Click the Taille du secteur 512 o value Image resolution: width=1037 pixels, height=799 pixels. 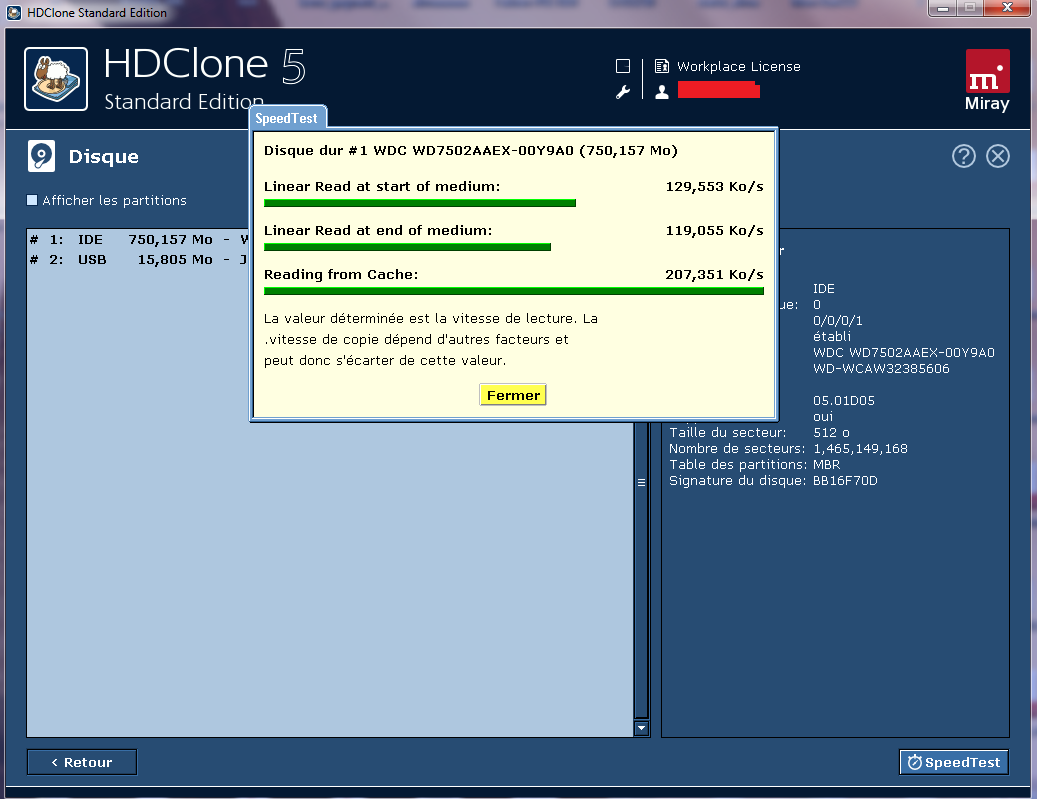831,433
